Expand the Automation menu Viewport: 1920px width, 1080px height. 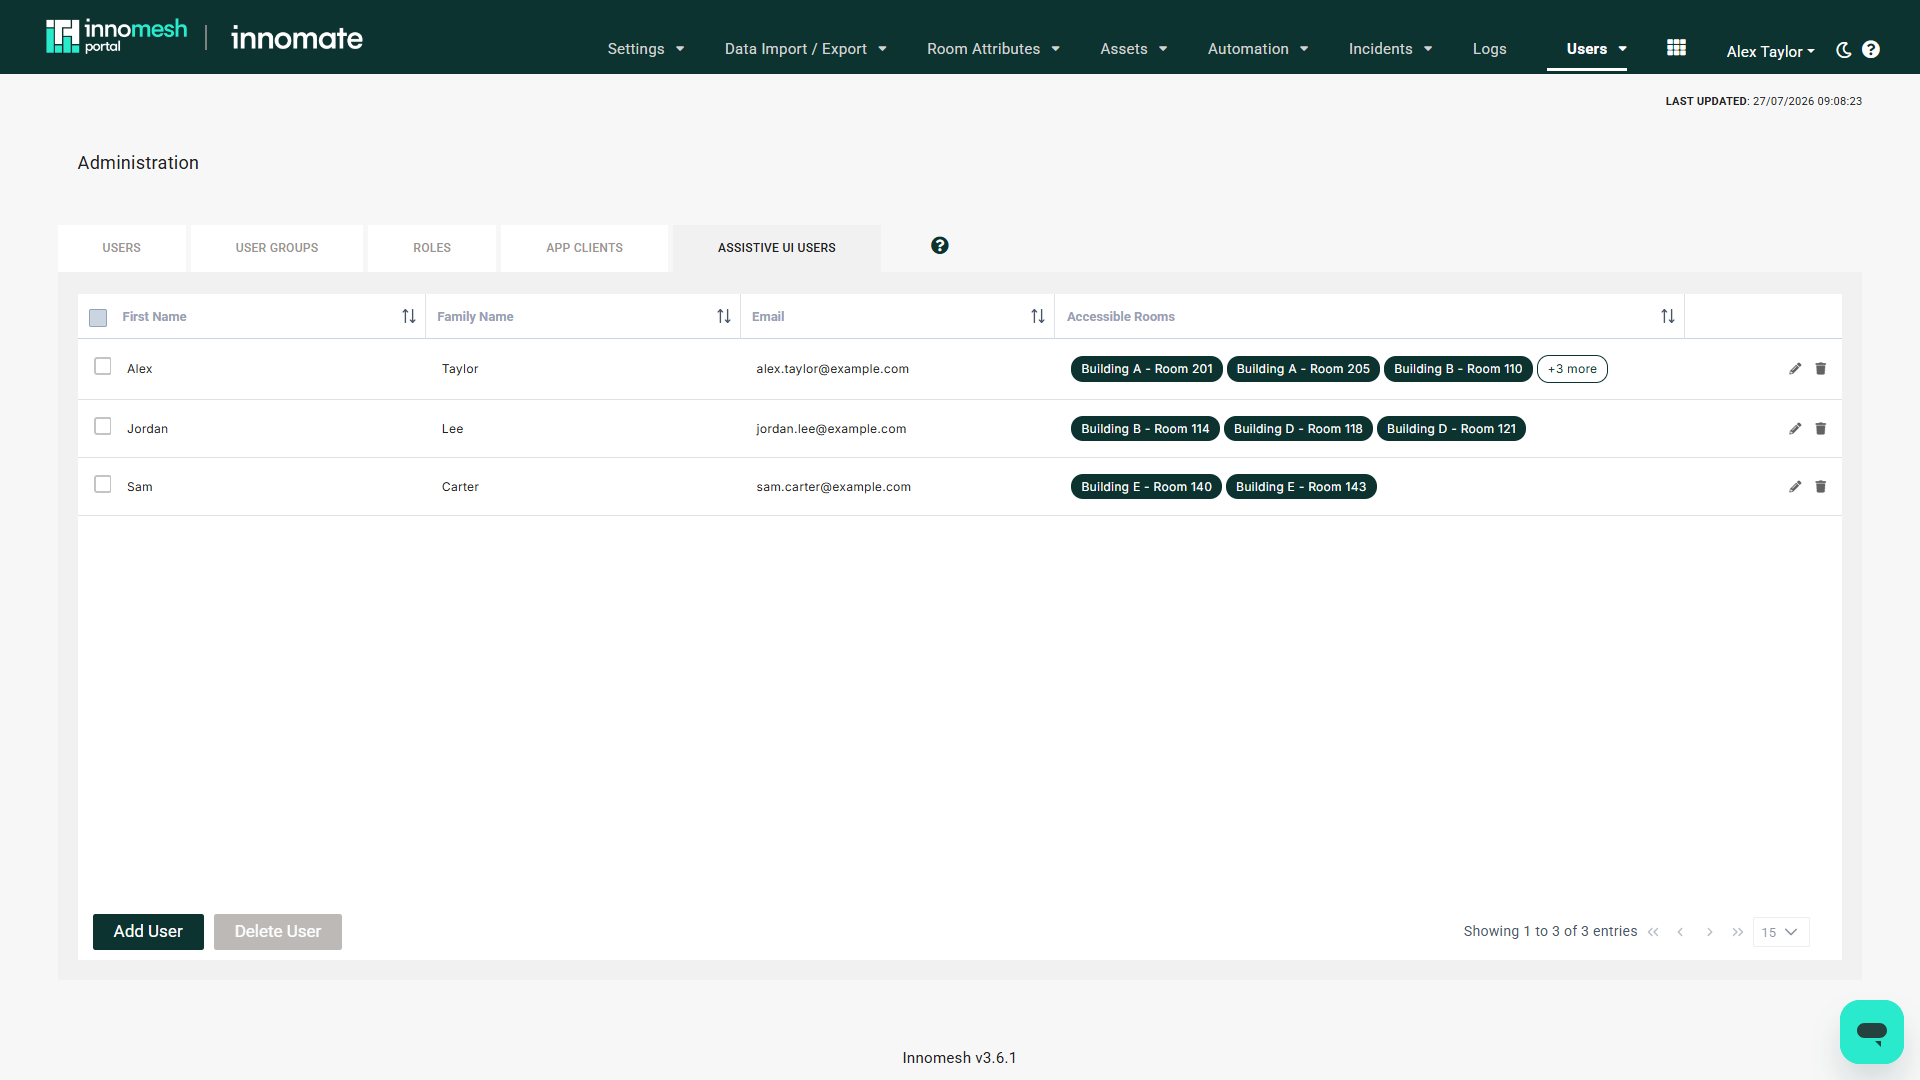click(x=1258, y=49)
